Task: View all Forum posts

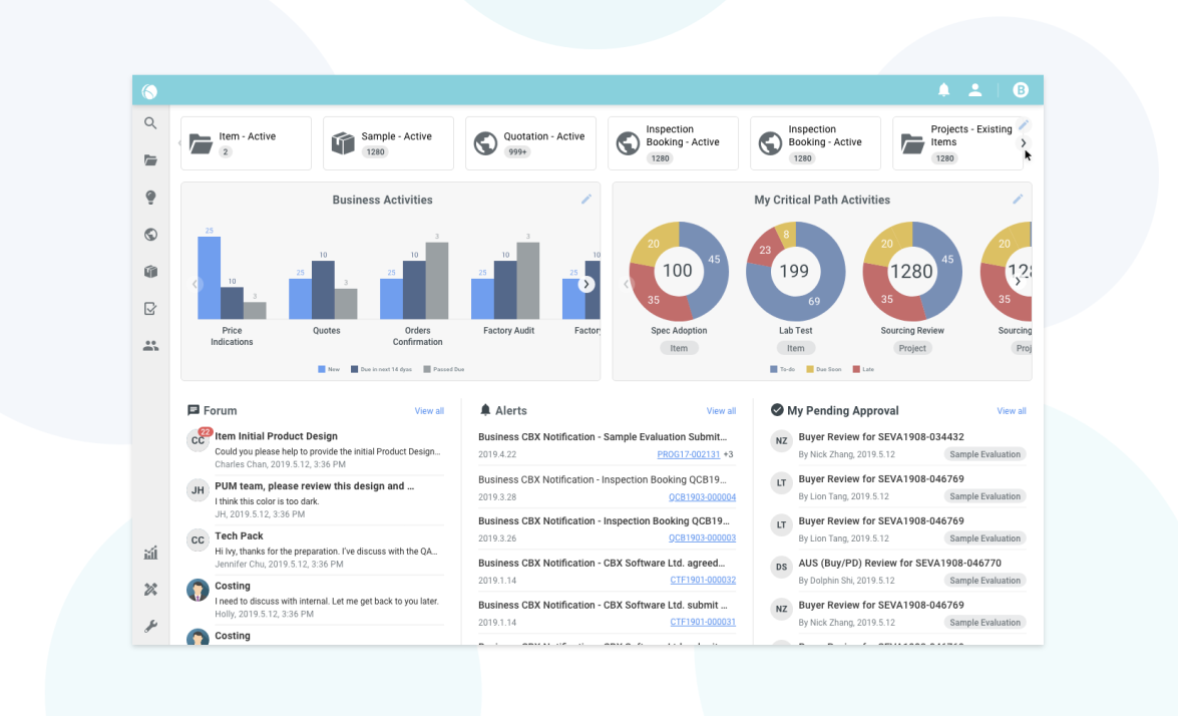Action: coord(429,411)
